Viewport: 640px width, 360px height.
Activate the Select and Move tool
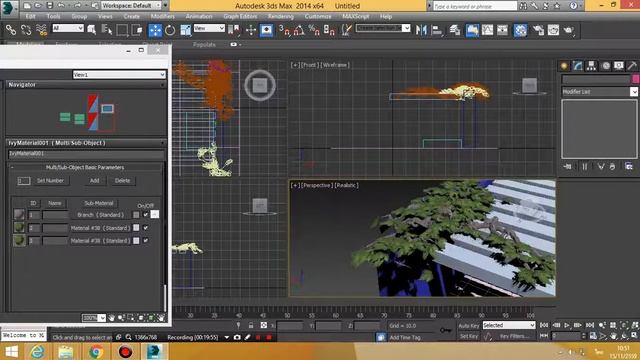155,30
